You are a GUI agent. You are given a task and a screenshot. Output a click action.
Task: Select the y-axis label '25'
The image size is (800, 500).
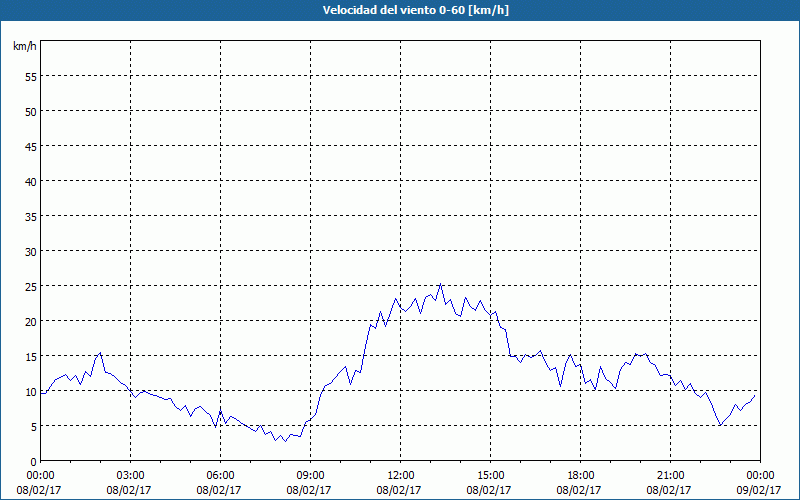31,287
